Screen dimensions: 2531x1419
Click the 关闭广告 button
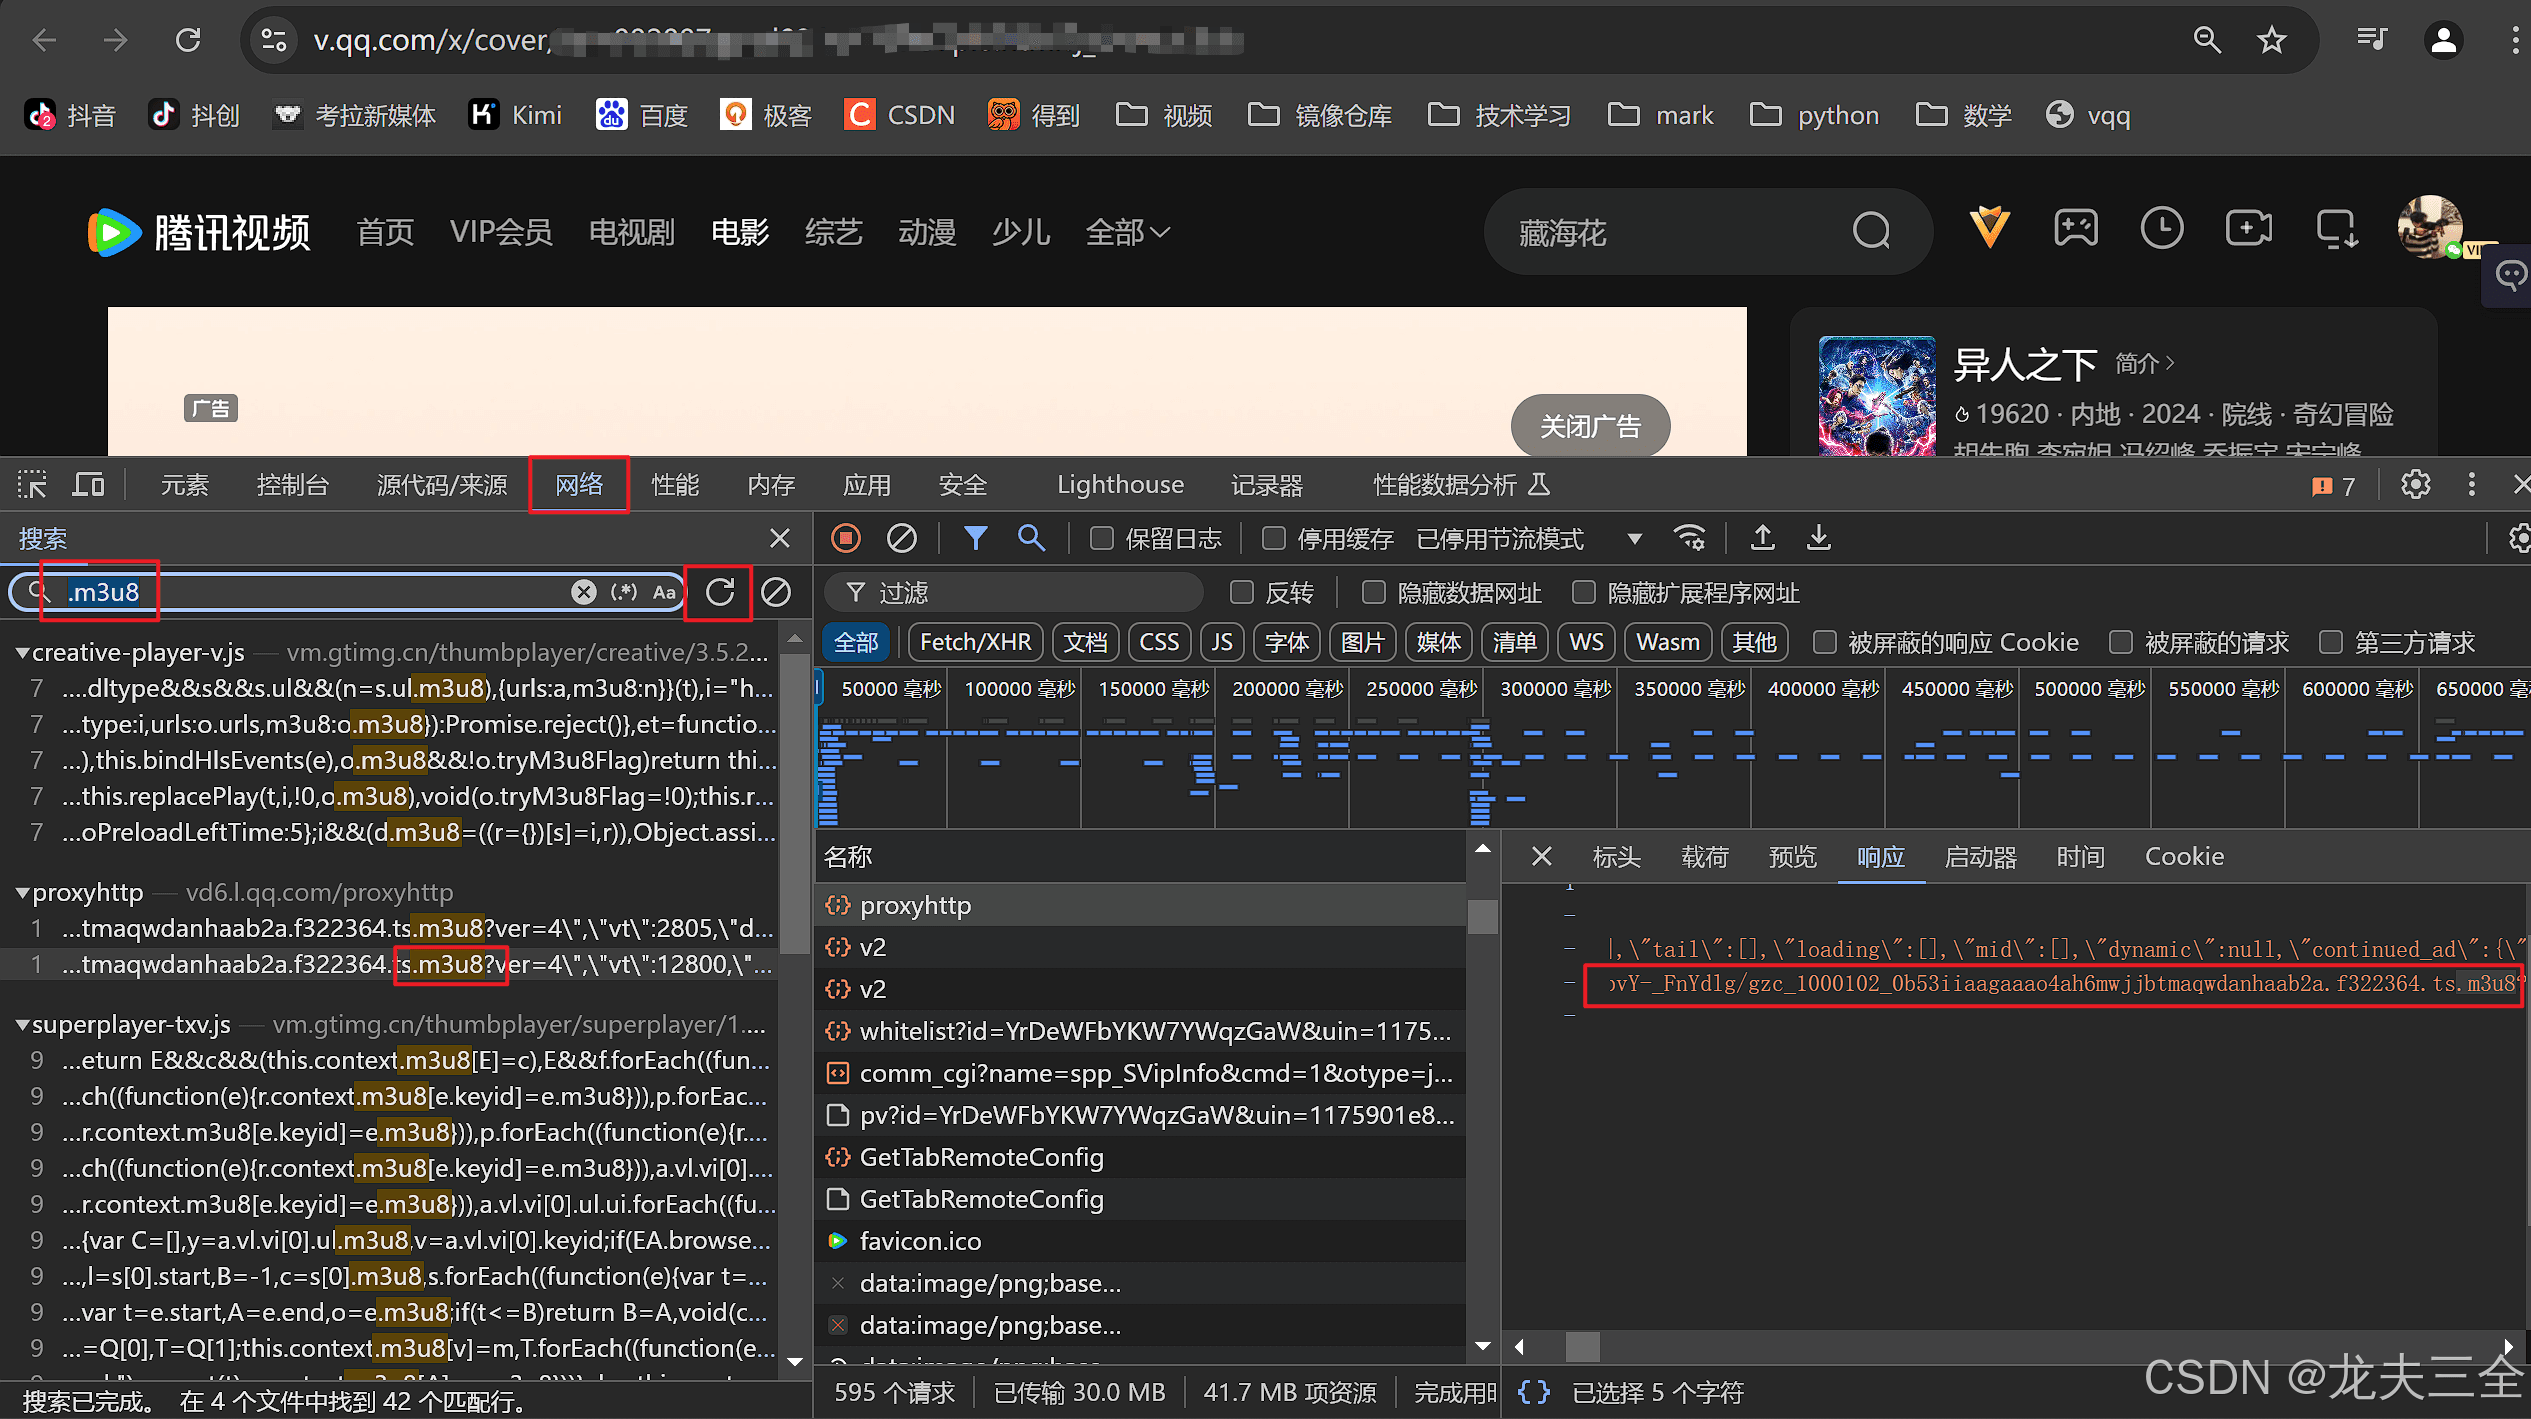(x=1590, y=426)
